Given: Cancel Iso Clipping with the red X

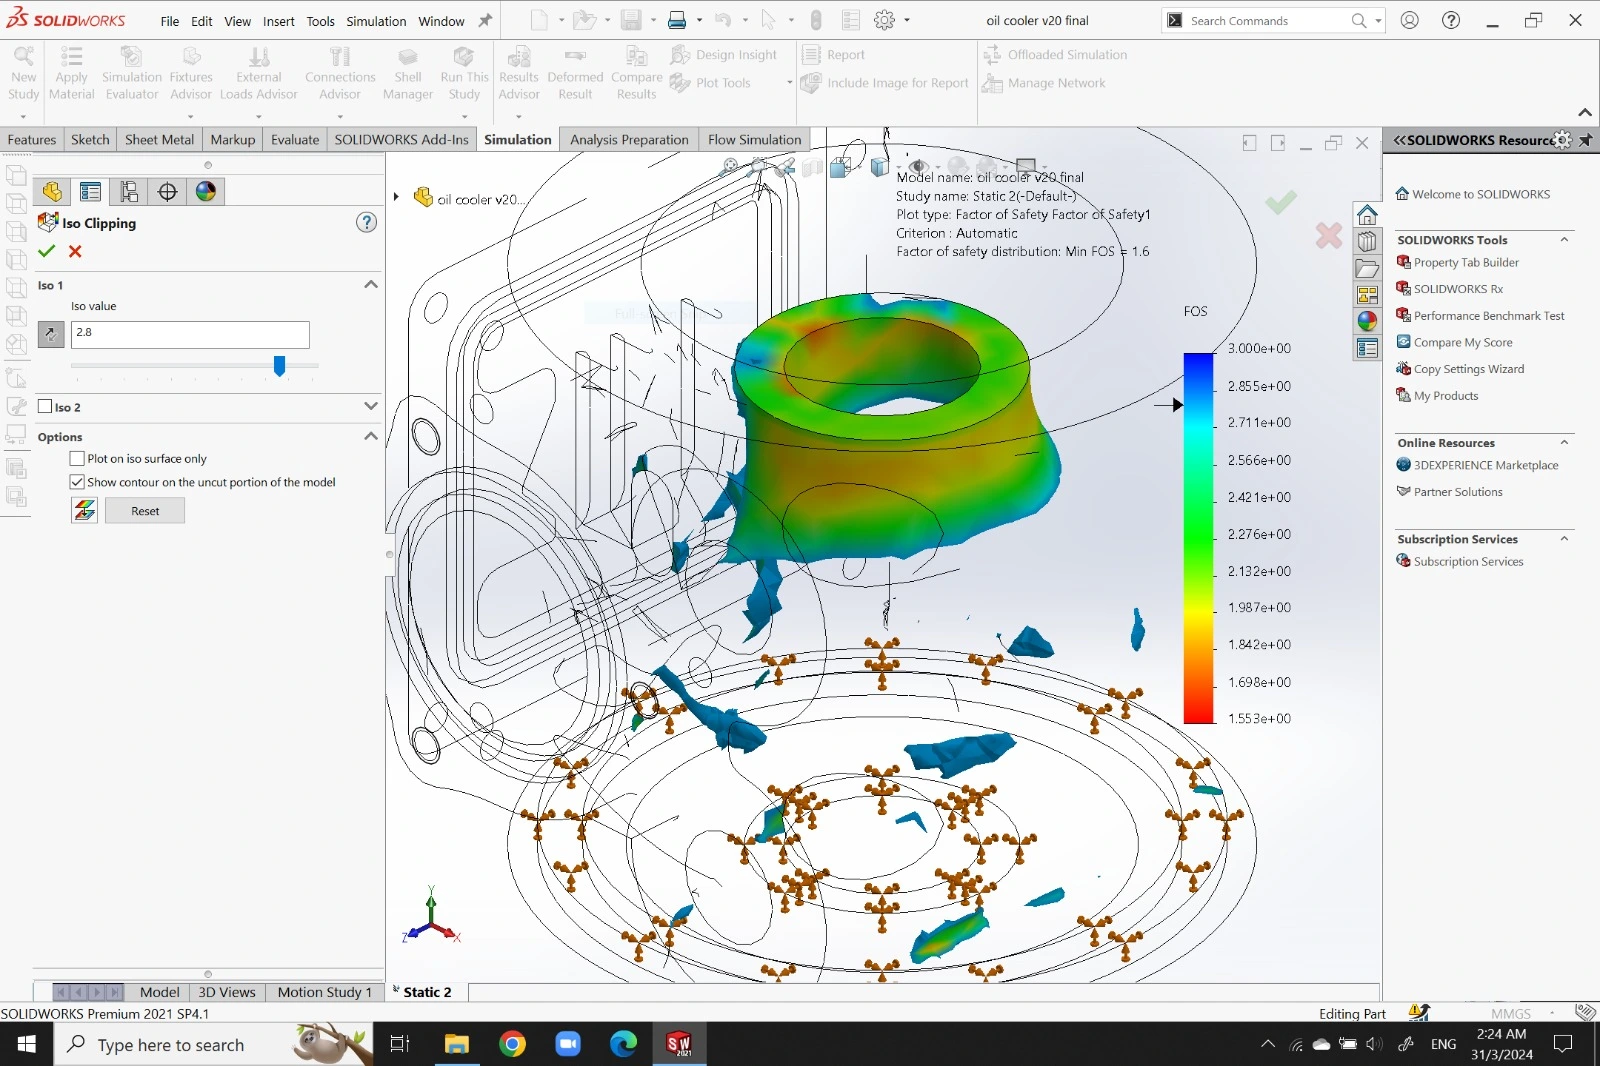Looking at the screenshot, I should pyautogui.click(x=75, y=251).
